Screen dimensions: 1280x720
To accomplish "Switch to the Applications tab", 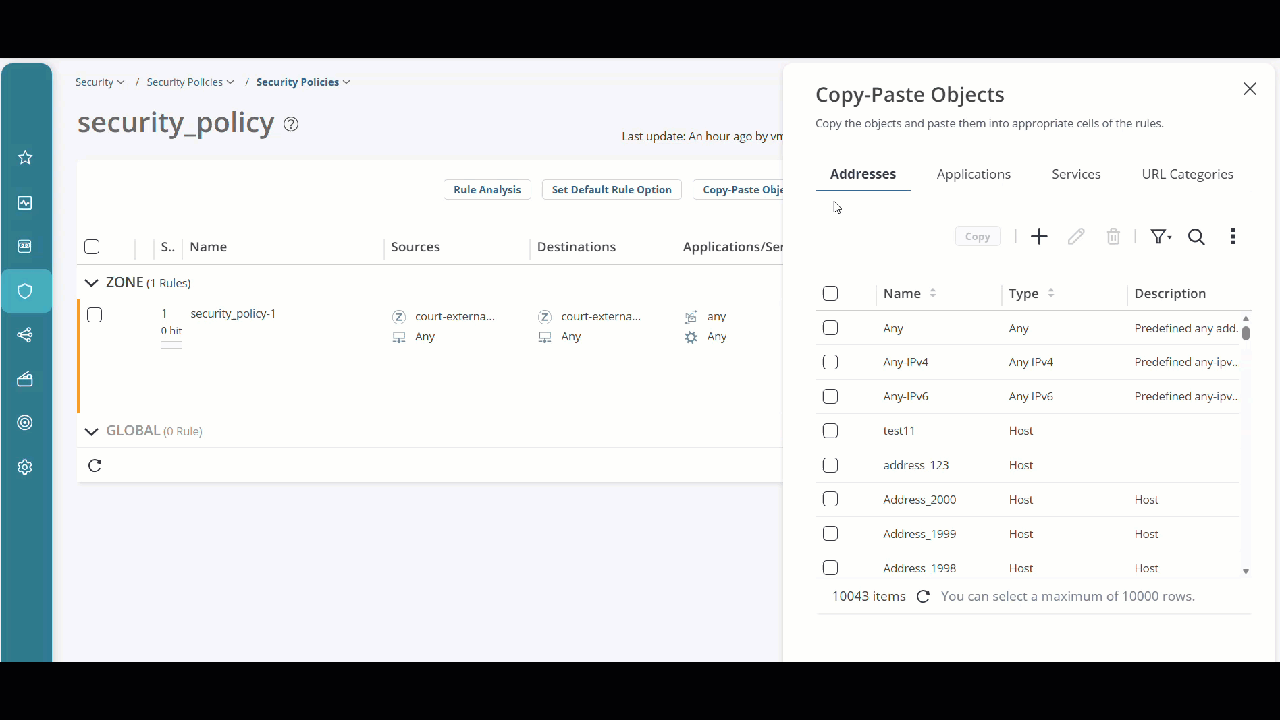I will (974, 174).
